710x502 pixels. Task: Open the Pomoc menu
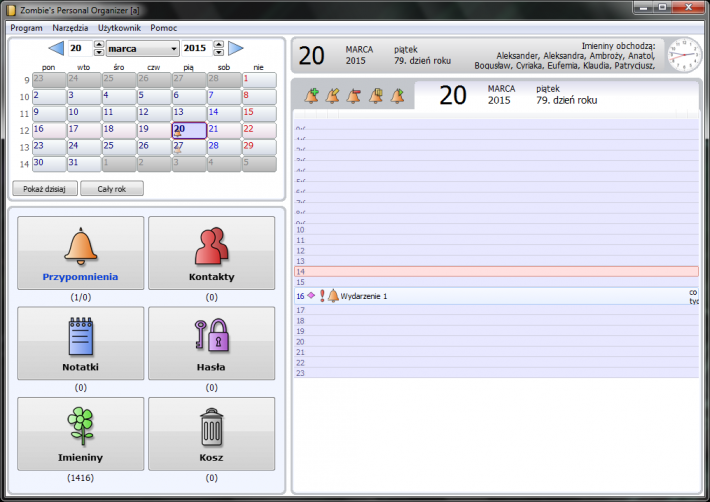click(163, 28)
